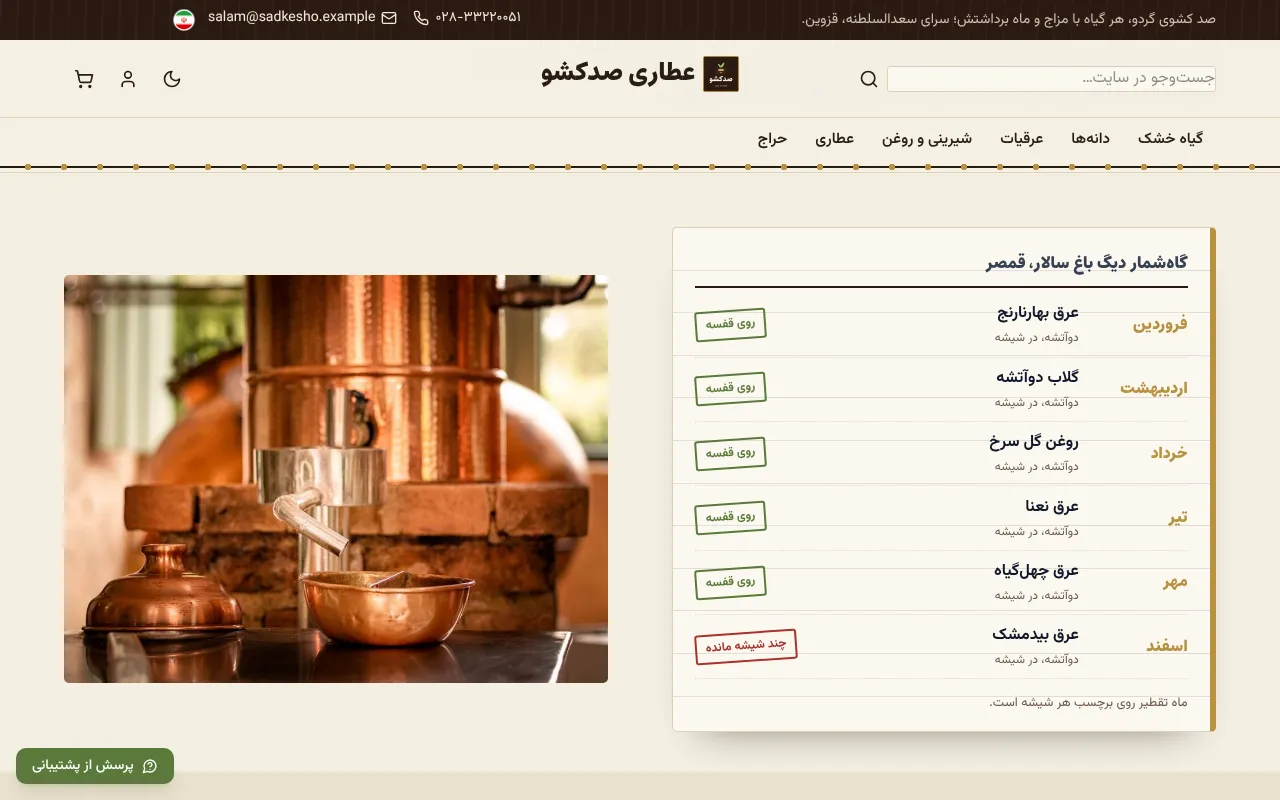
Task: Select گلاب دوآتشه entry
Action: pos(1038,377)
